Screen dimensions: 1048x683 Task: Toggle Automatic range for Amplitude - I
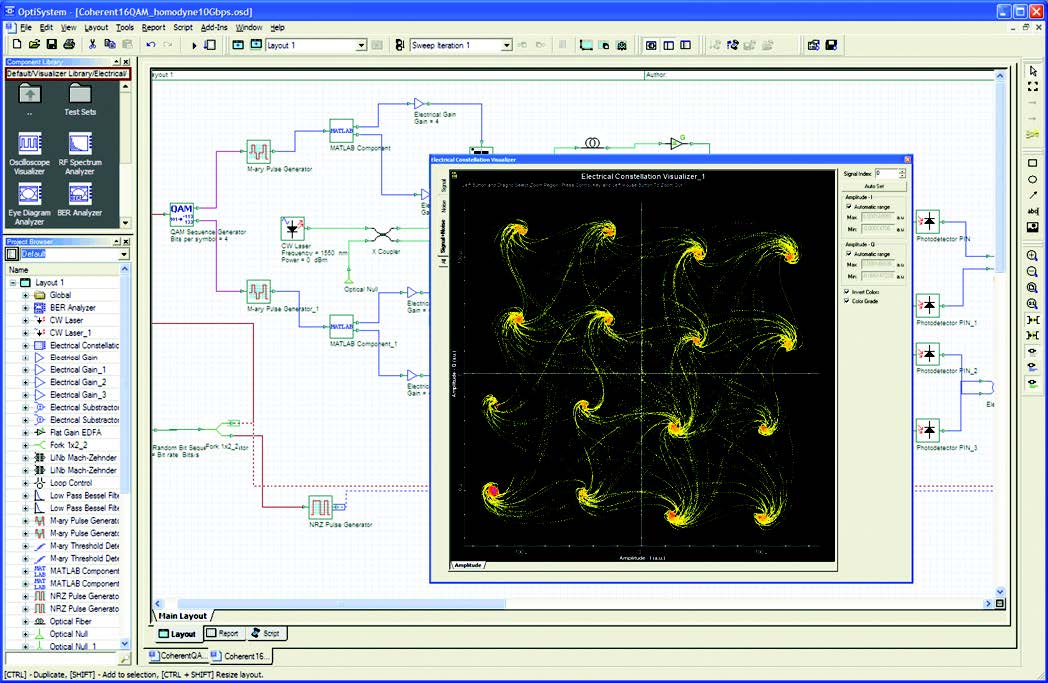(x=848, y=206)
